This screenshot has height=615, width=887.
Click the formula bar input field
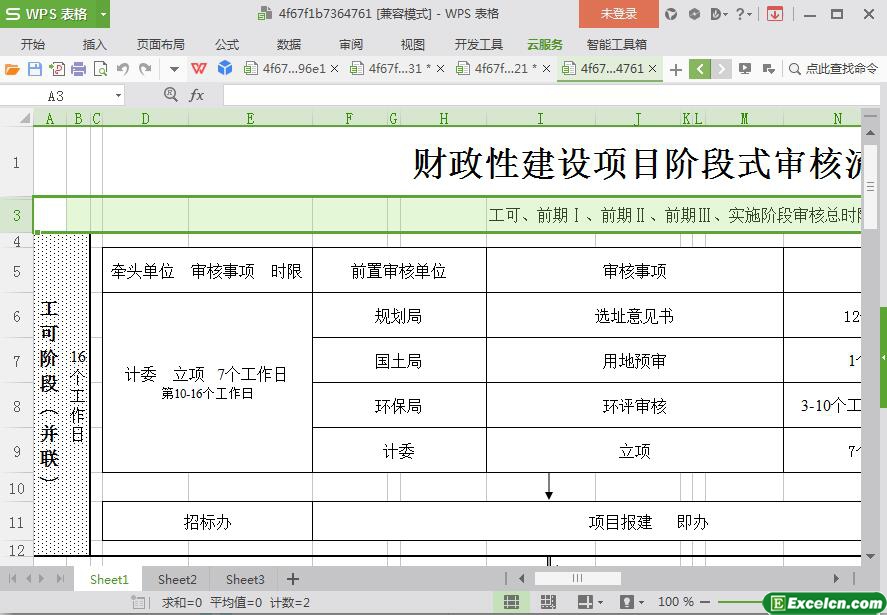click(540, 95)
